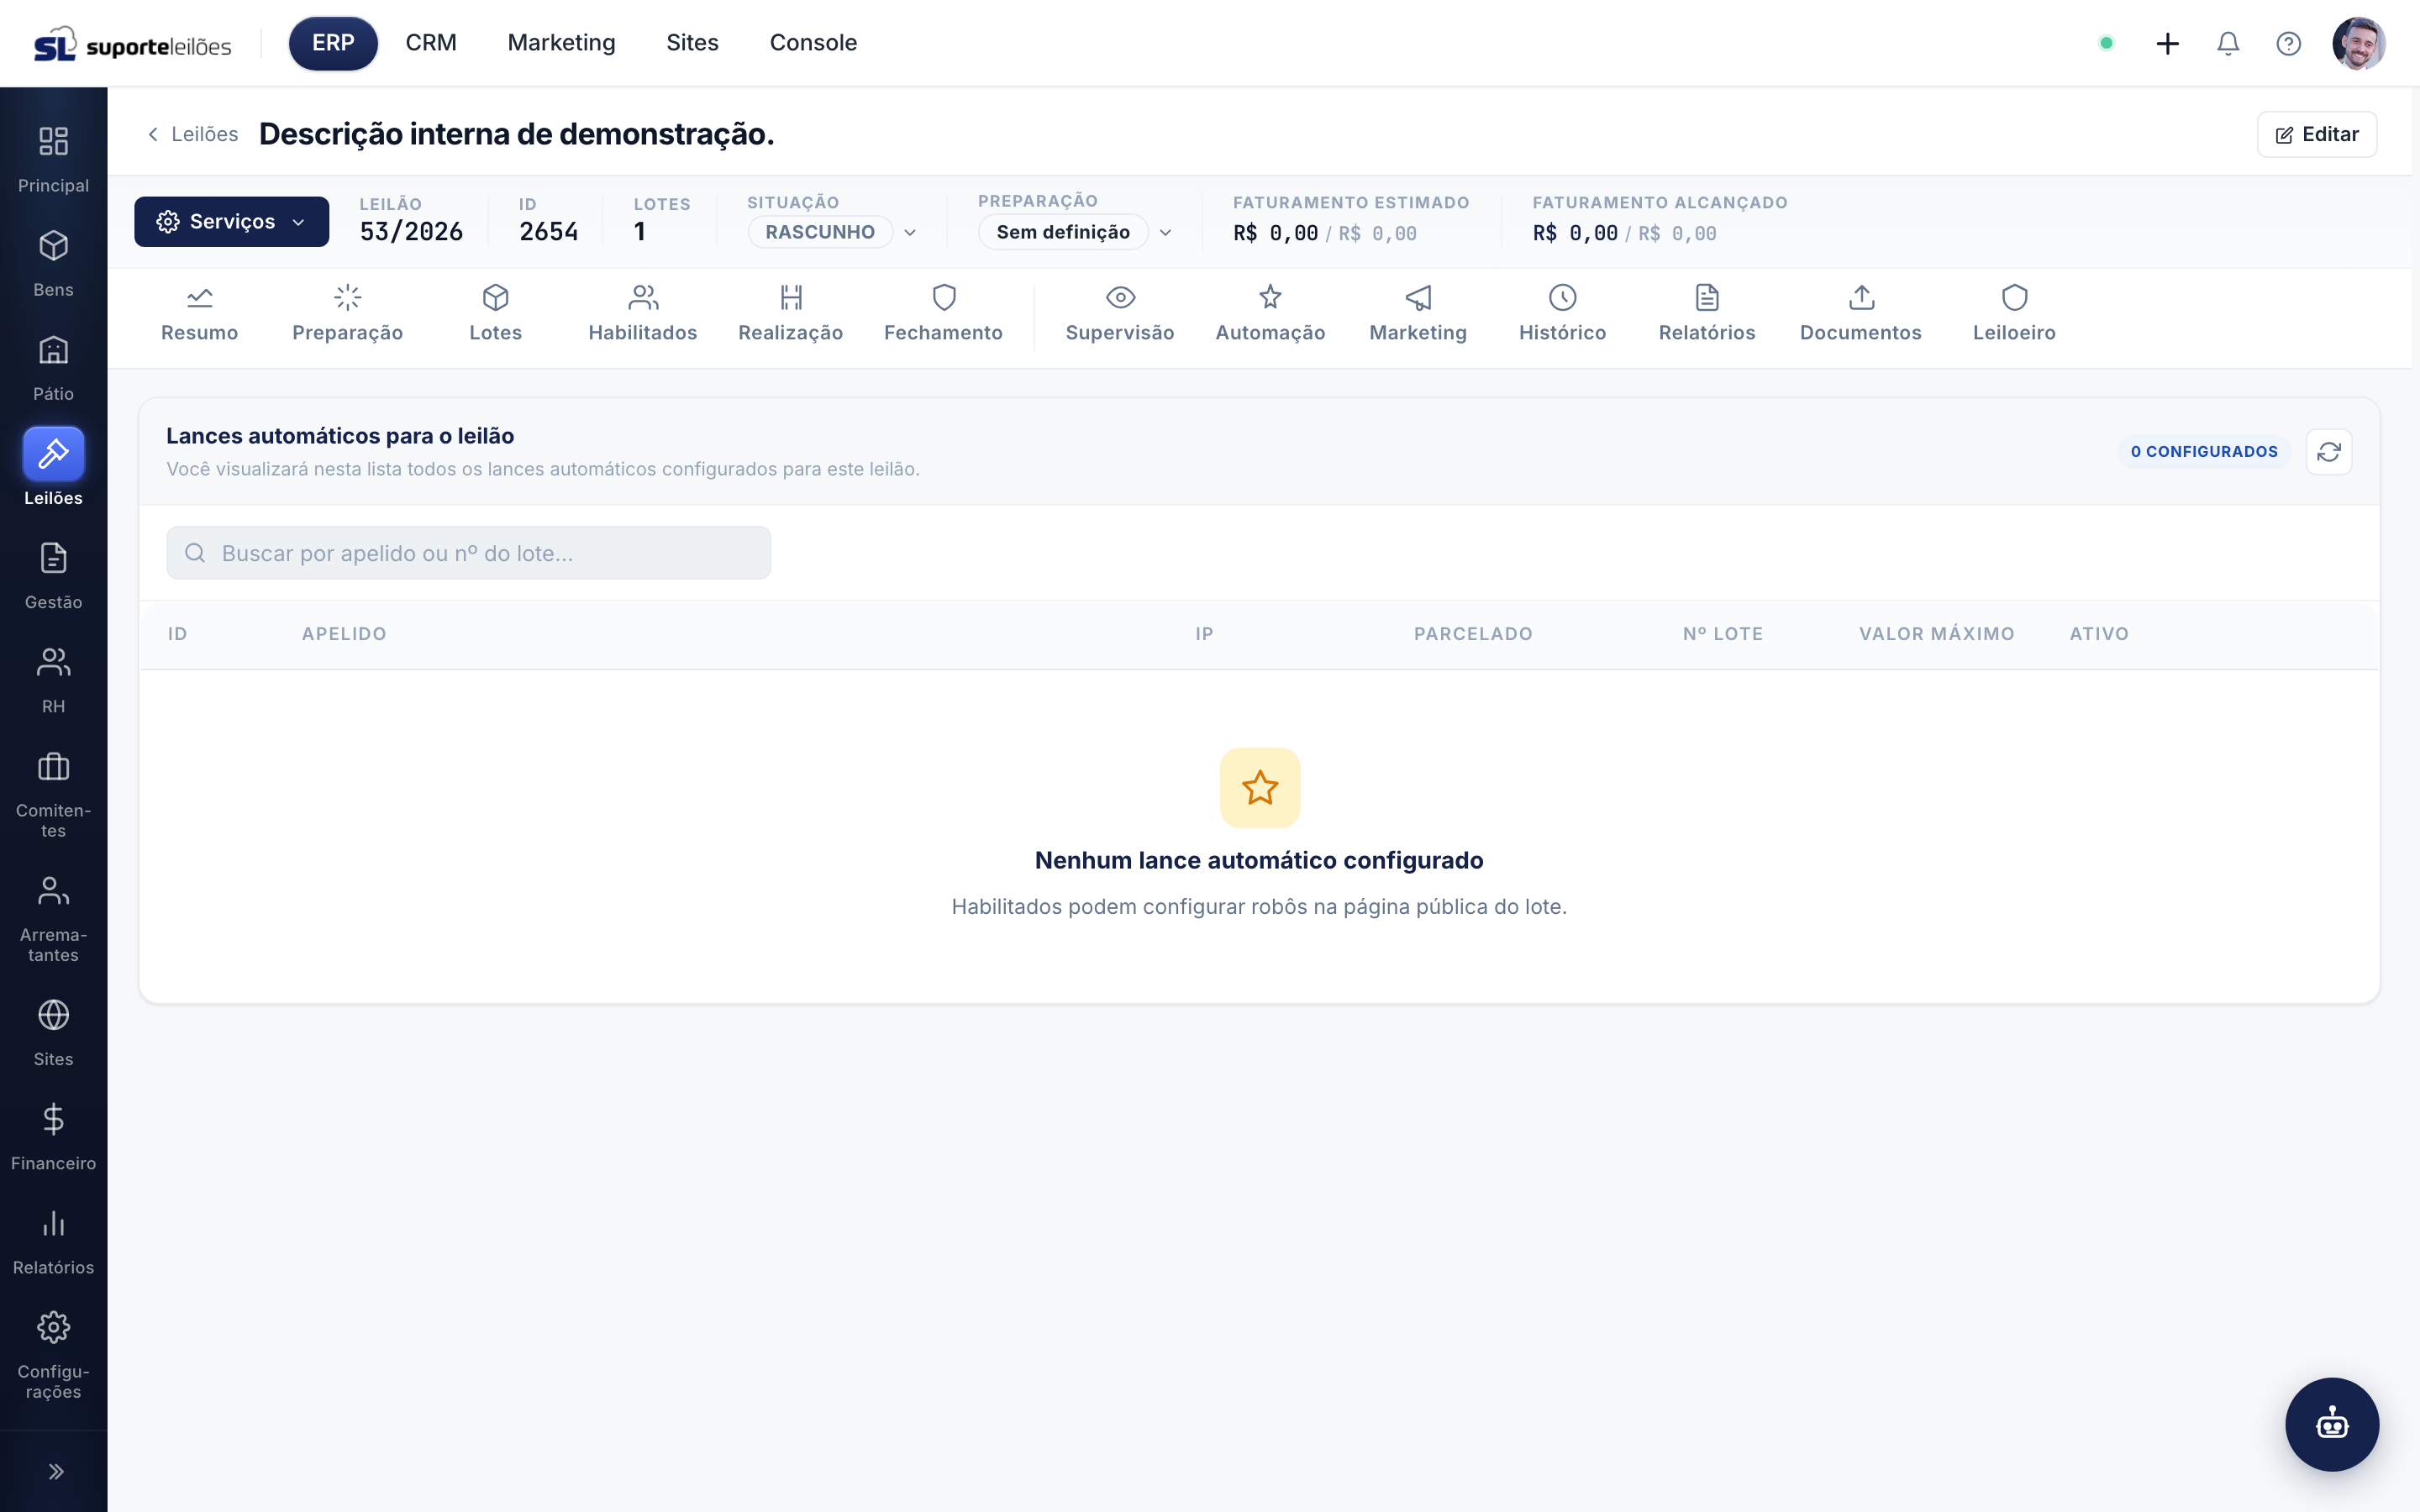The height and width of the screenshot is (1512, 2420).
Task: Open the Documentos tab
Action: (1860, 314)
